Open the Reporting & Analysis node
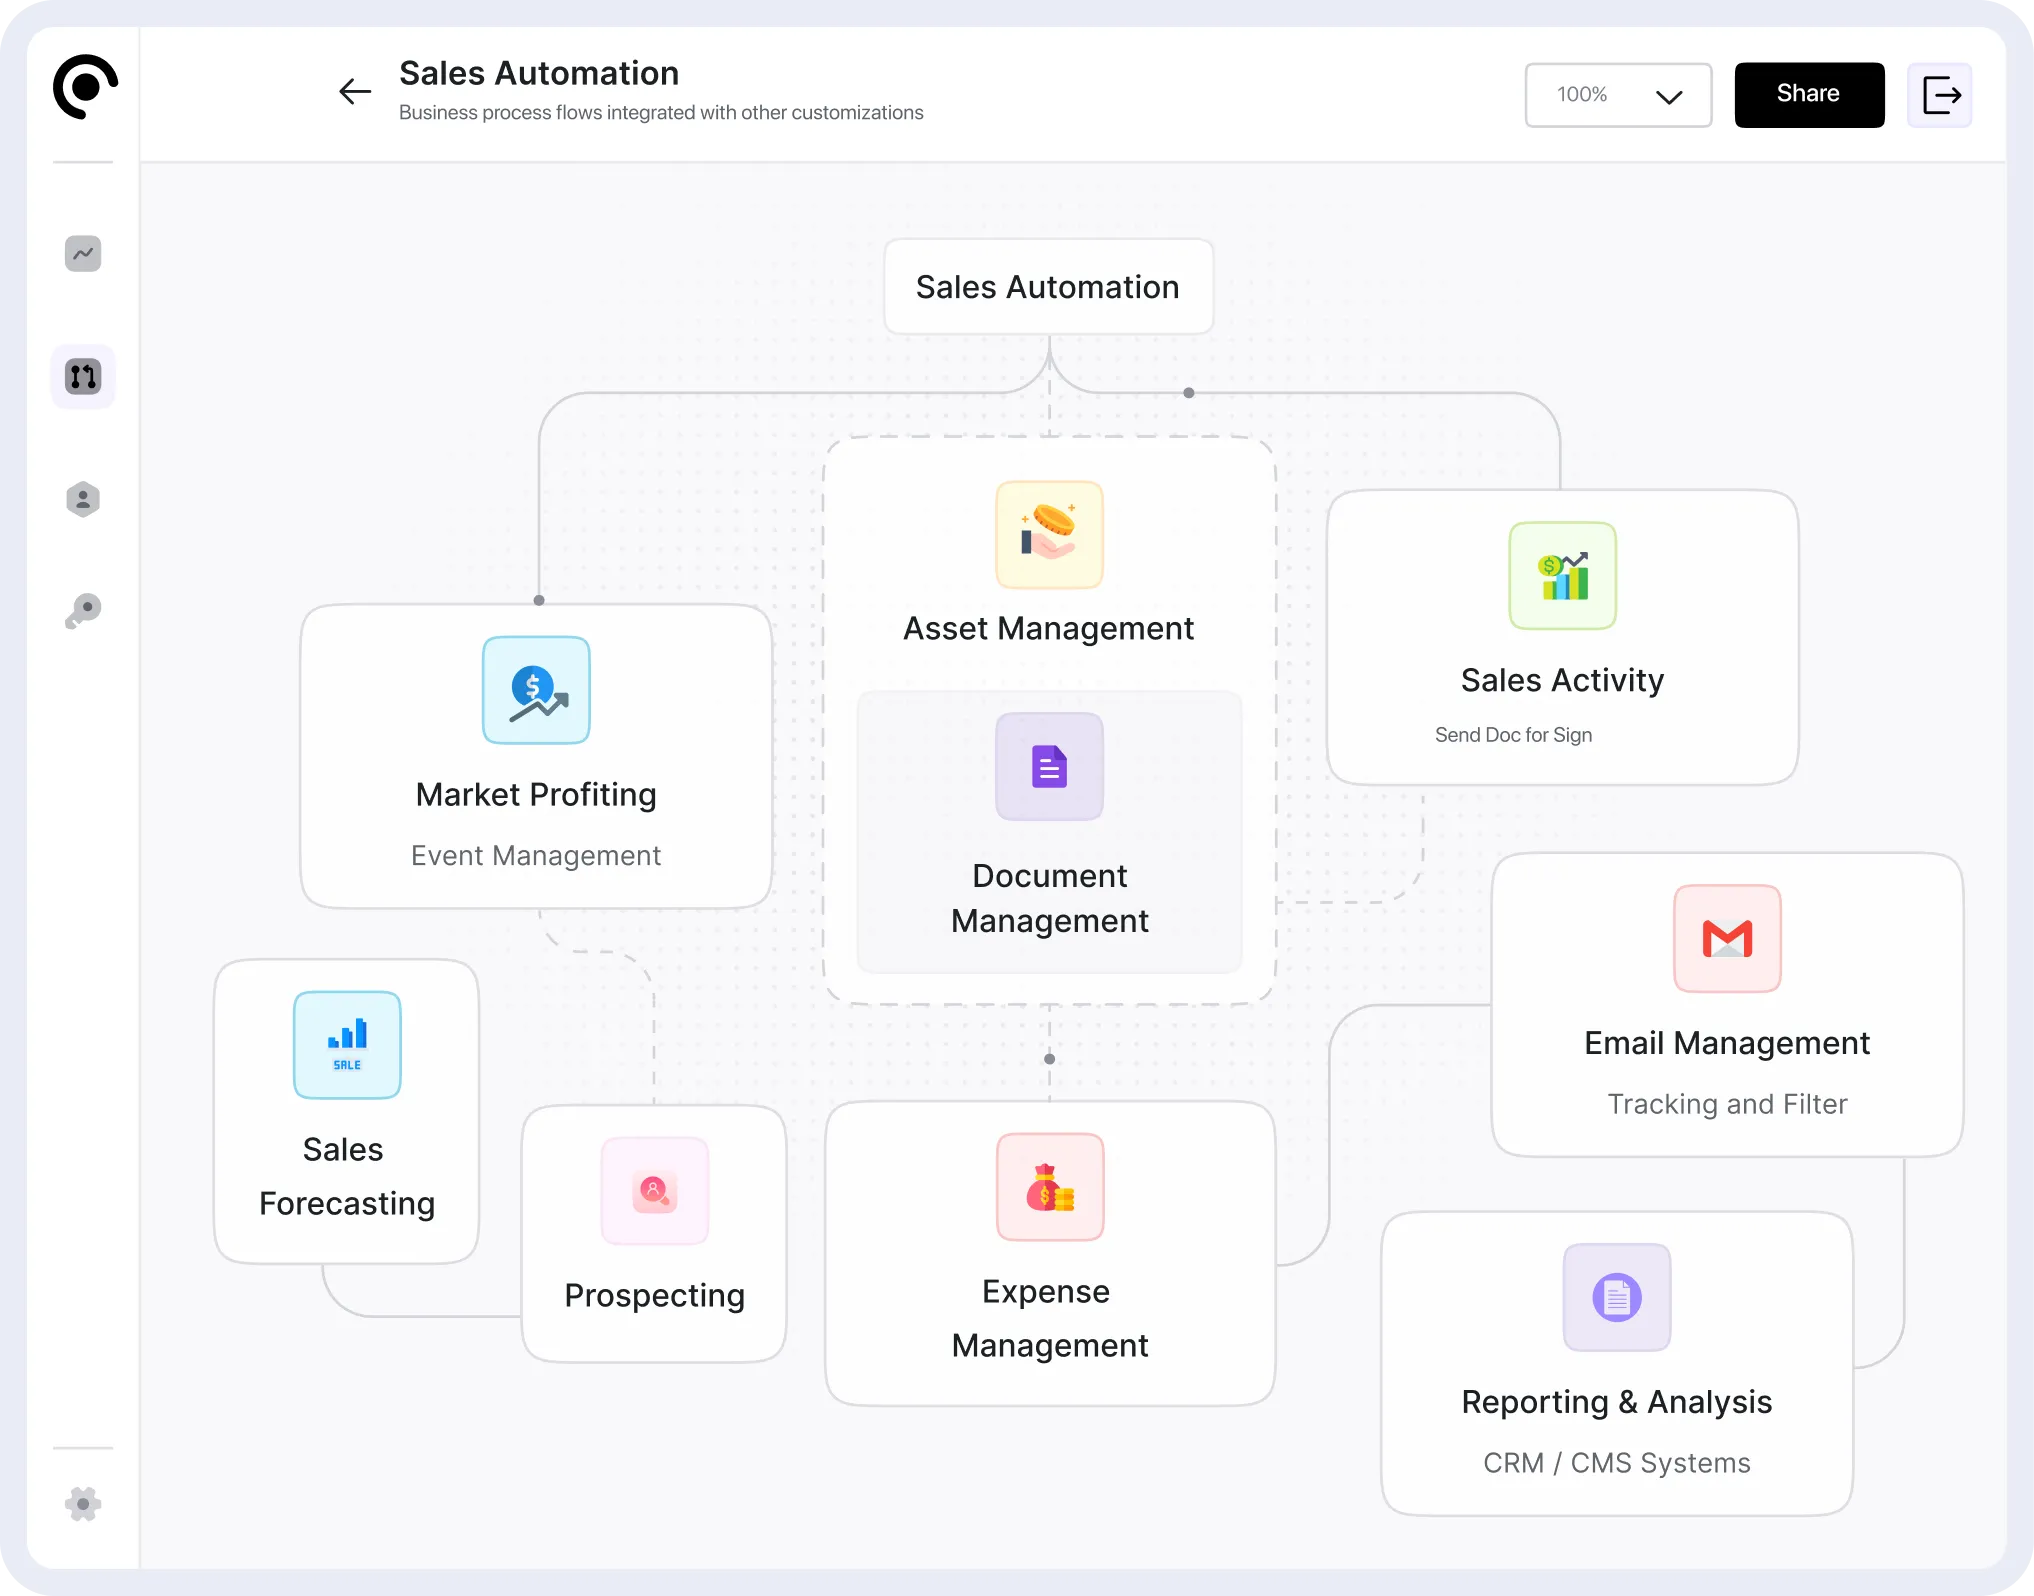The image size is (2034, 1596). coord(1616,1363)
